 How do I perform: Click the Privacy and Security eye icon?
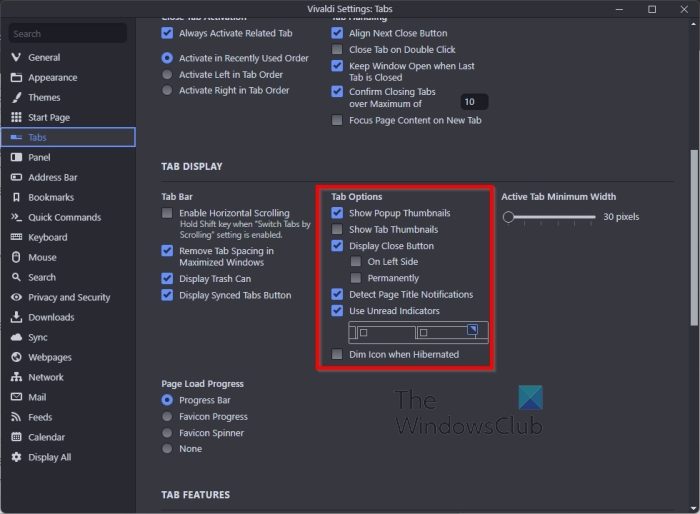coord(16,297)
